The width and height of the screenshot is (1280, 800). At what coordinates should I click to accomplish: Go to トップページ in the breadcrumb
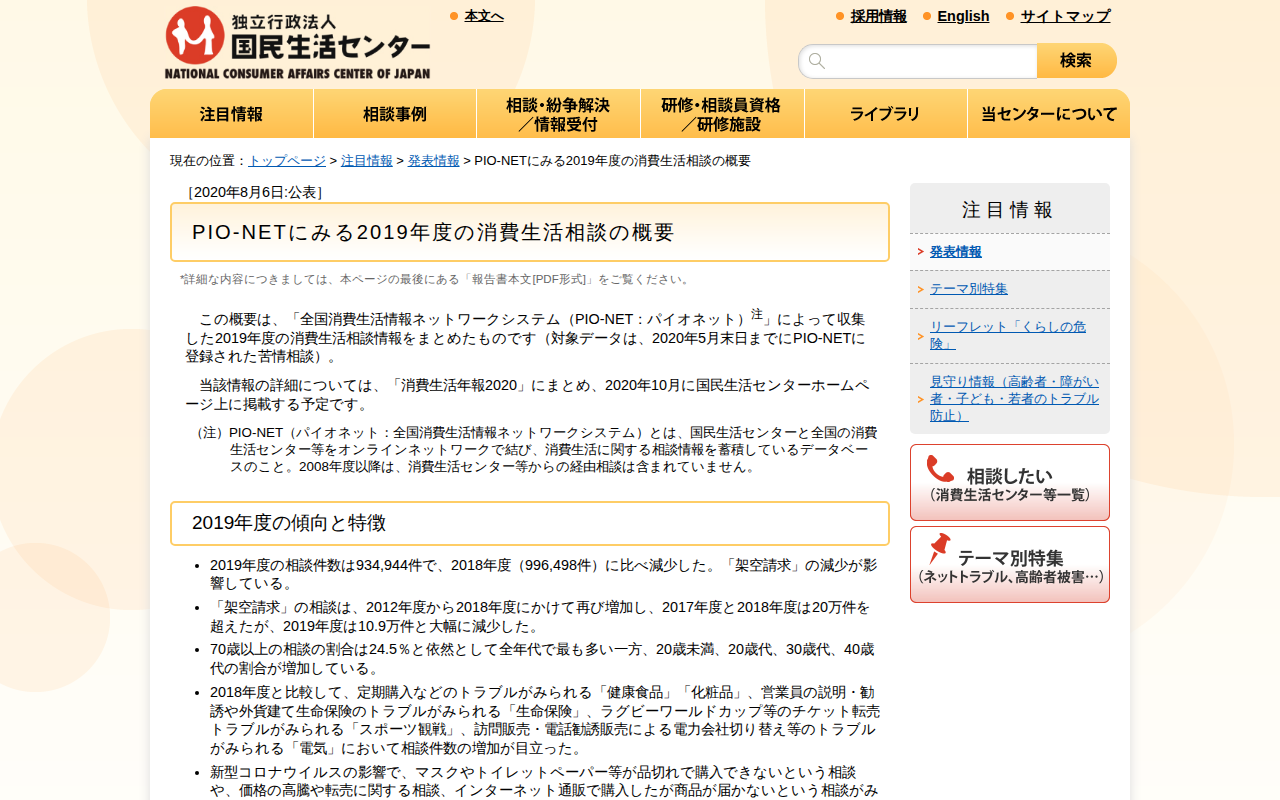[287, 161]
